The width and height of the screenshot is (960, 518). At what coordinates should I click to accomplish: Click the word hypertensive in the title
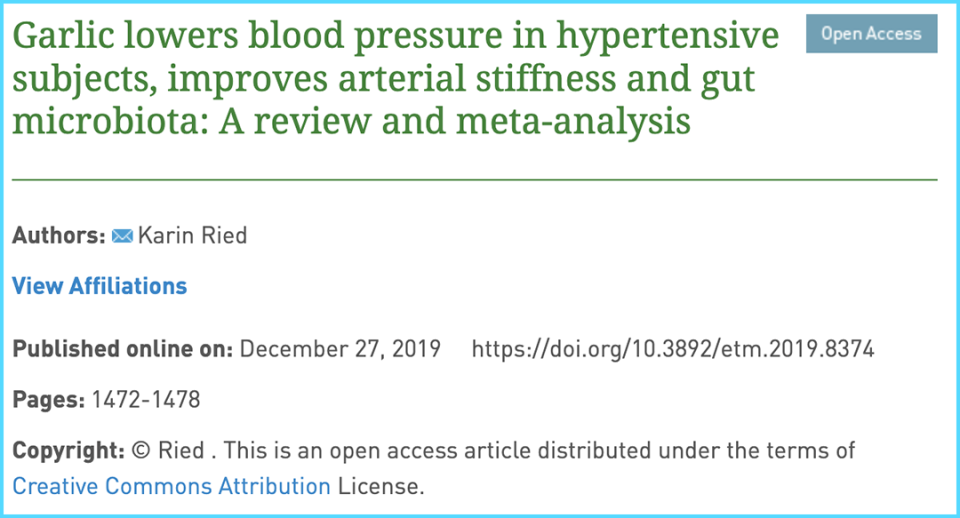pyautogui.click(x=667, y=36)
